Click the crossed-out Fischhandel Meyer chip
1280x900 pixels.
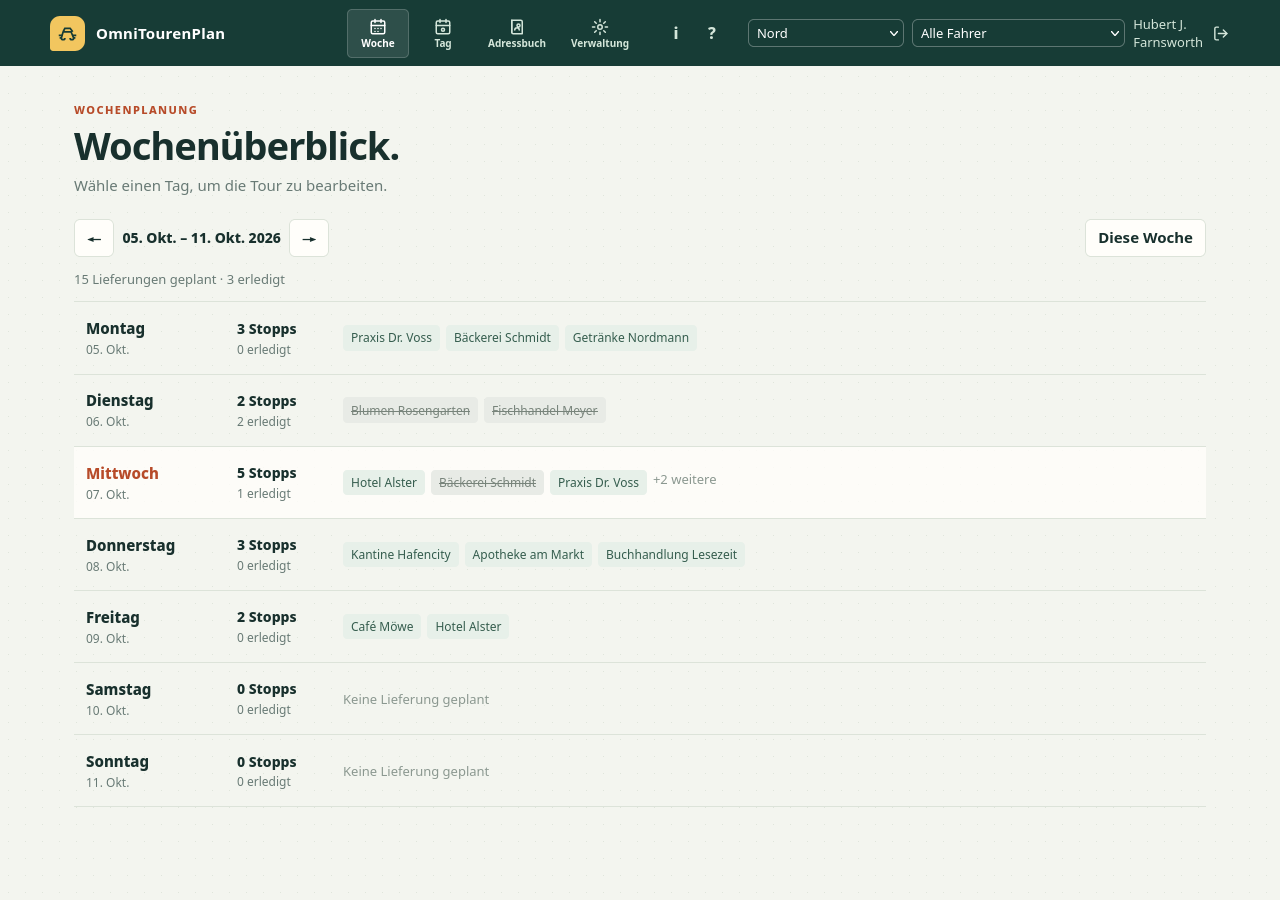545,410
